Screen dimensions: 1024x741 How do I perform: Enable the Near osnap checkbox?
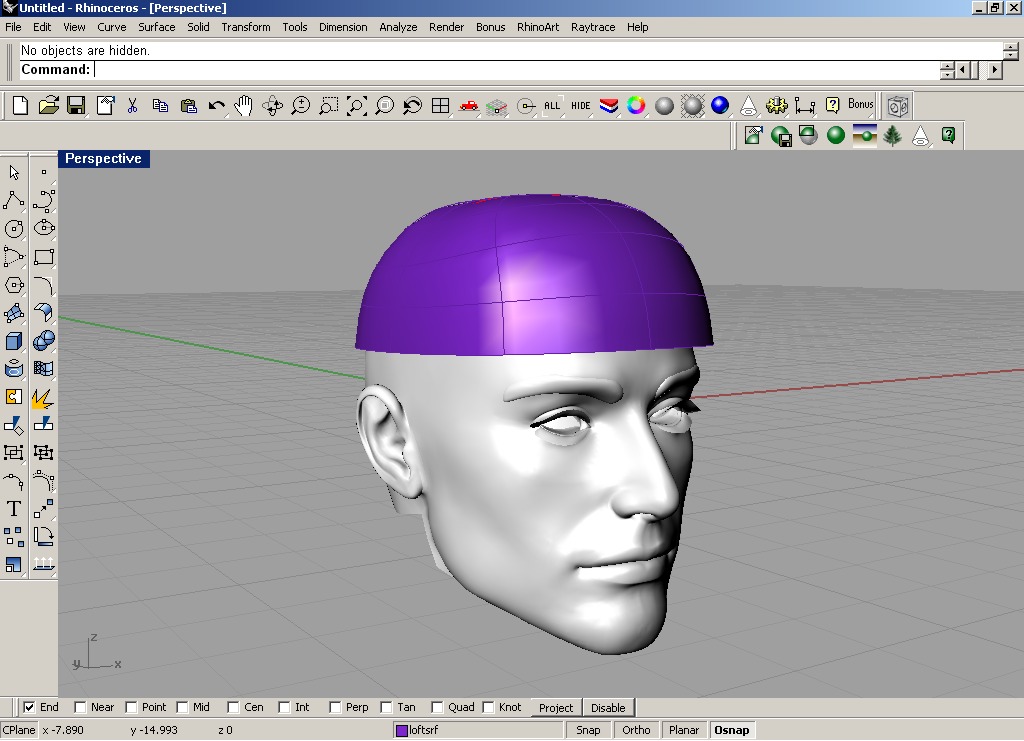click(81, 707)
